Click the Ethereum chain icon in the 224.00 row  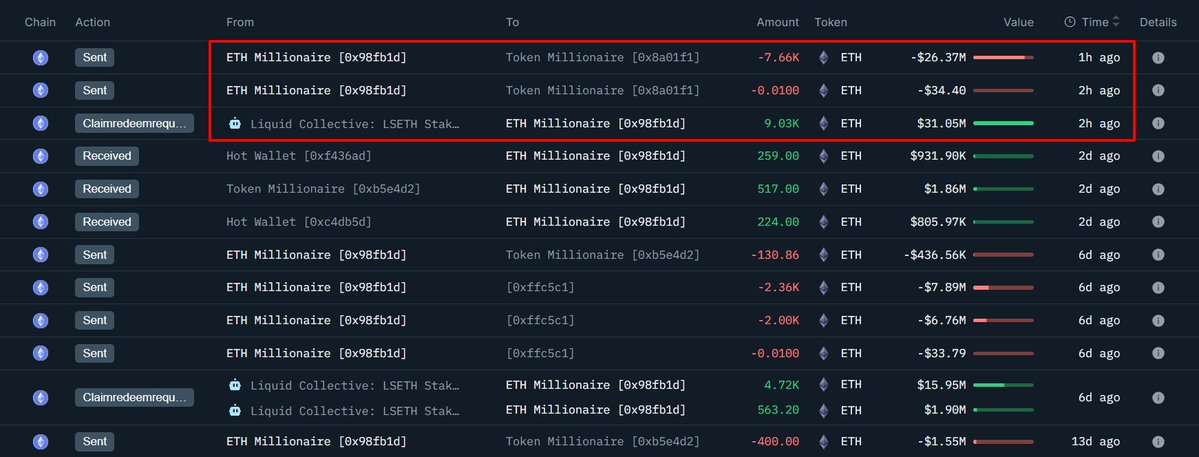[41, 222]
